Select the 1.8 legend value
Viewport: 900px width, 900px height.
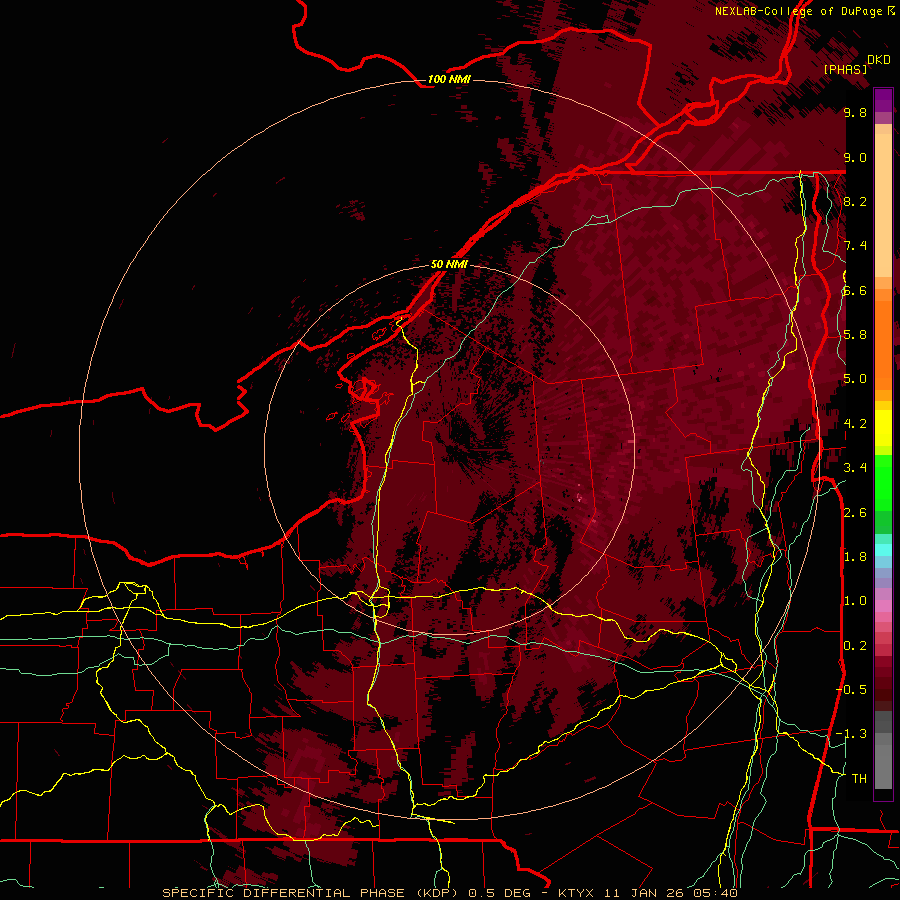pos(855,557)
